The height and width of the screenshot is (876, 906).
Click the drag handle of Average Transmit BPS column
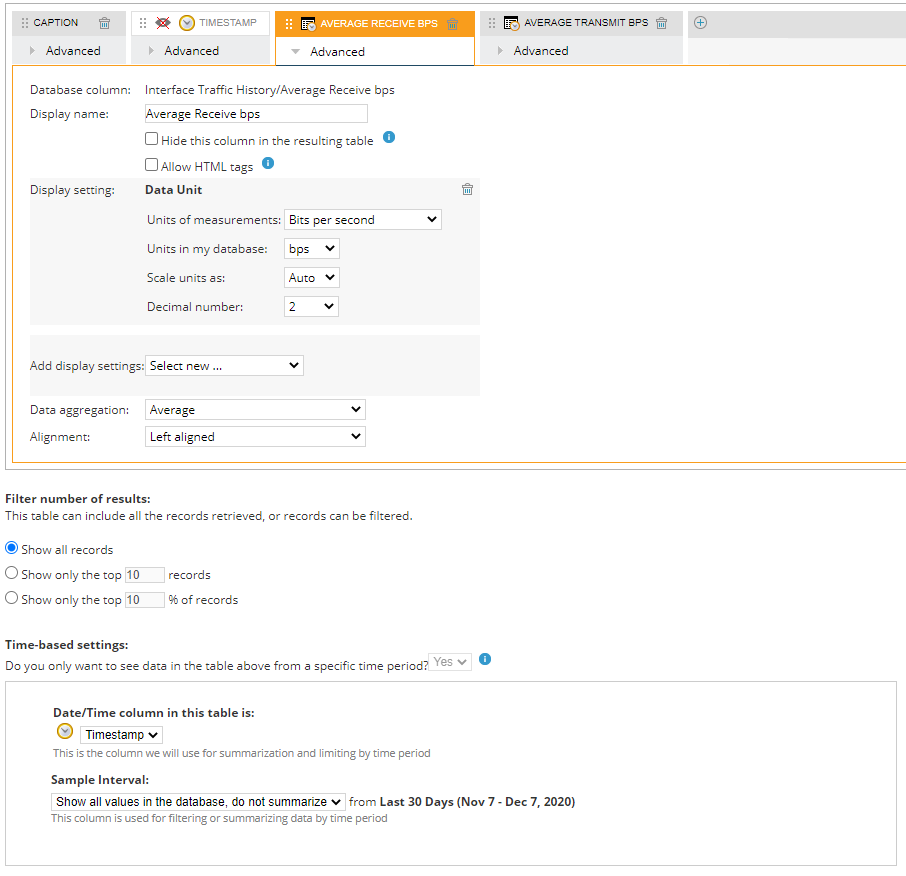[x=492, y=23]
